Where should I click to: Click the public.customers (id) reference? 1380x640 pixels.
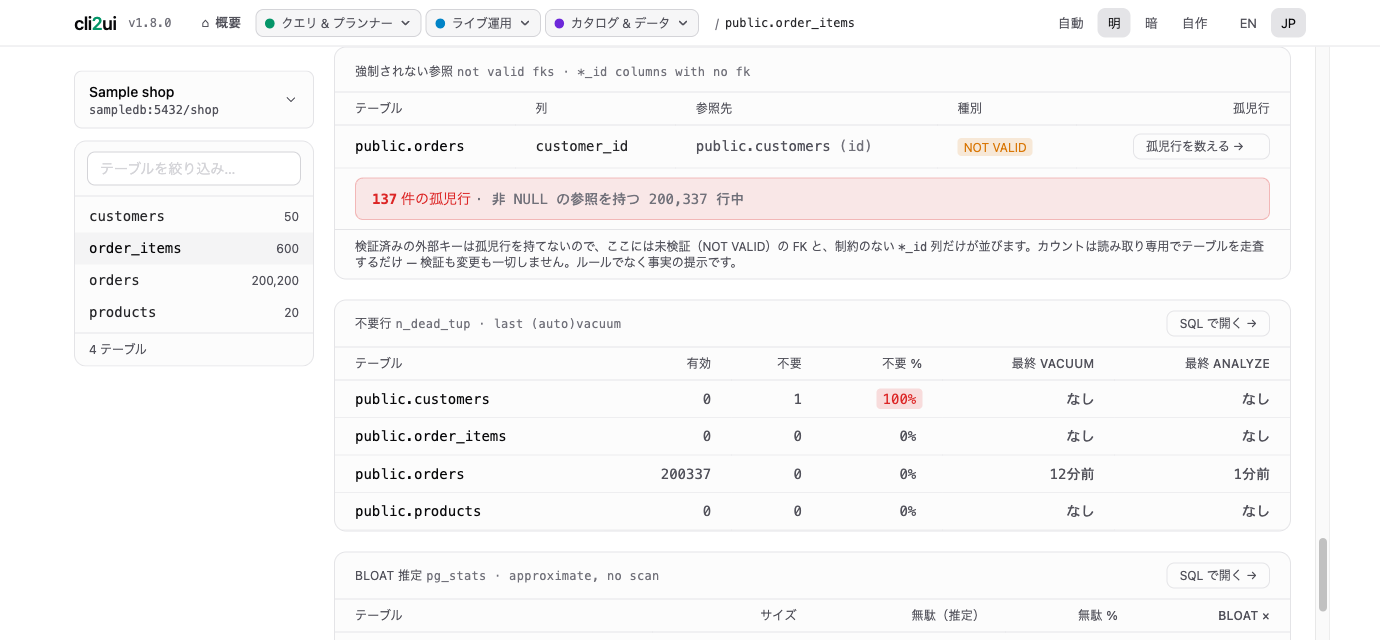pos(784,146)
